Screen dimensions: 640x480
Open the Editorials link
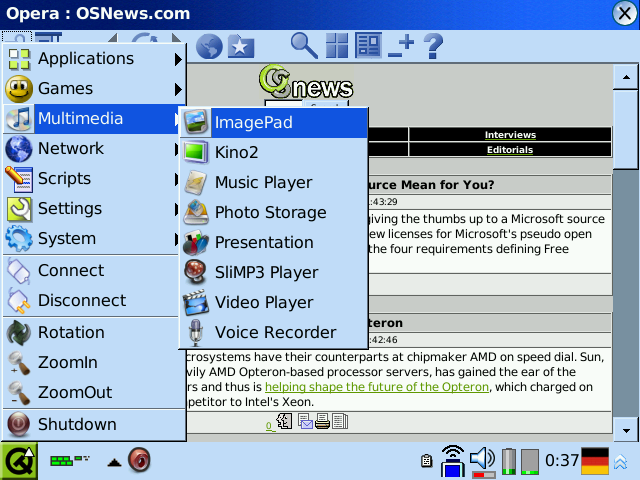pos(510,150)
